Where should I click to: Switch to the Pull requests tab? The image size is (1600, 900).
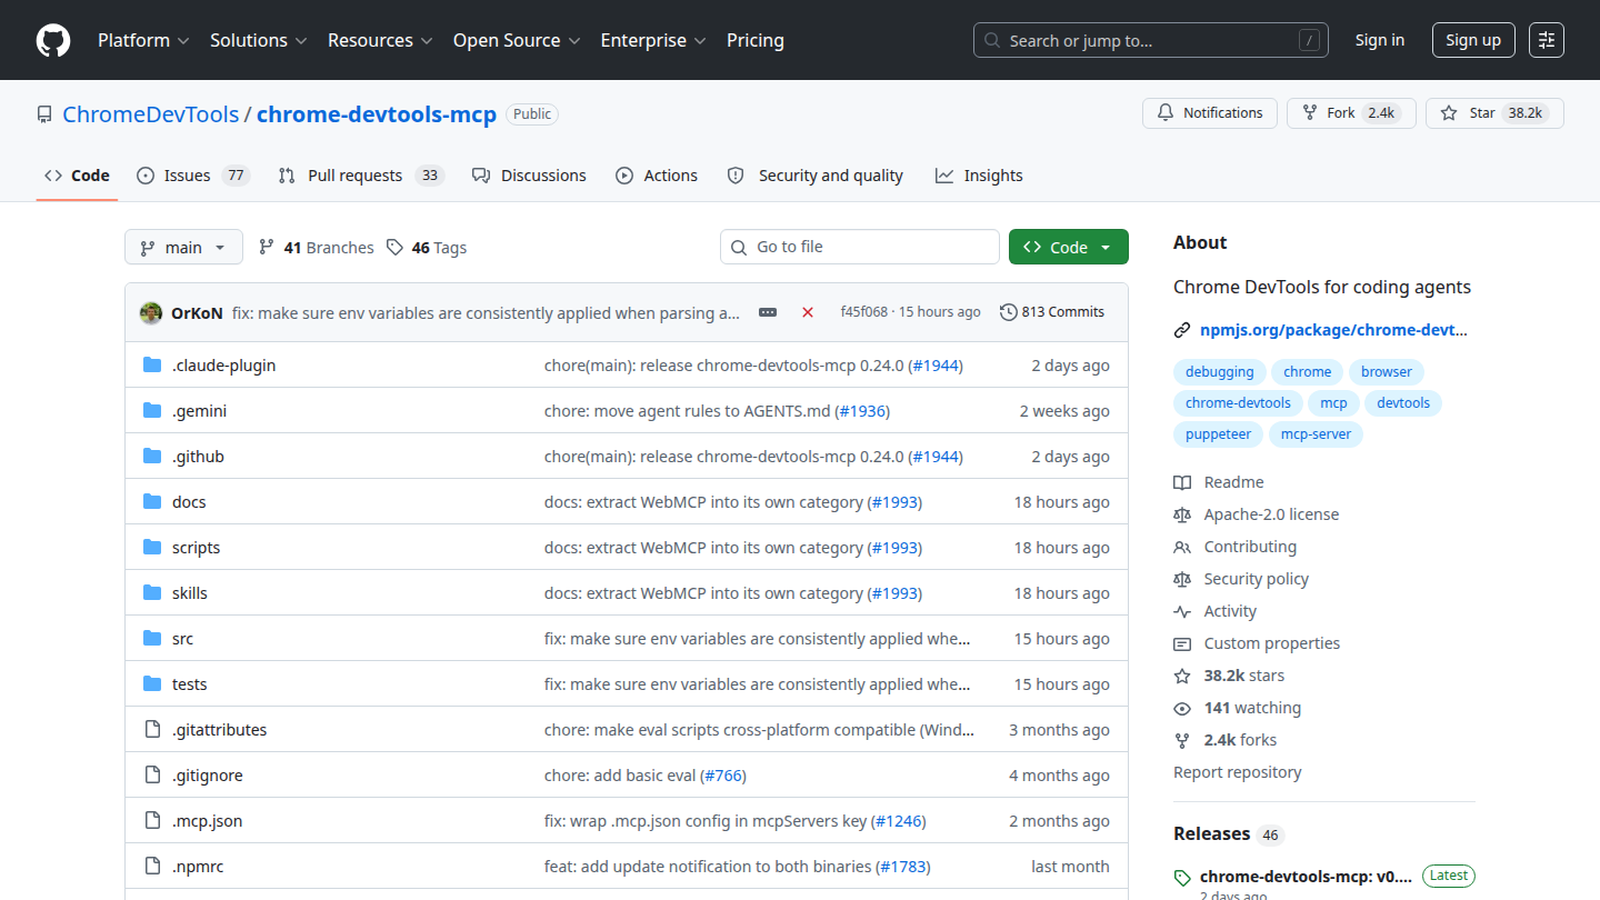click(x=360, y=175)
